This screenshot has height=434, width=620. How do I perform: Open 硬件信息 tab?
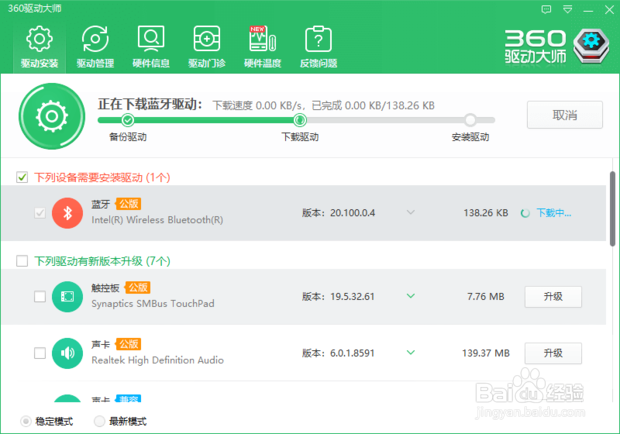151,47
